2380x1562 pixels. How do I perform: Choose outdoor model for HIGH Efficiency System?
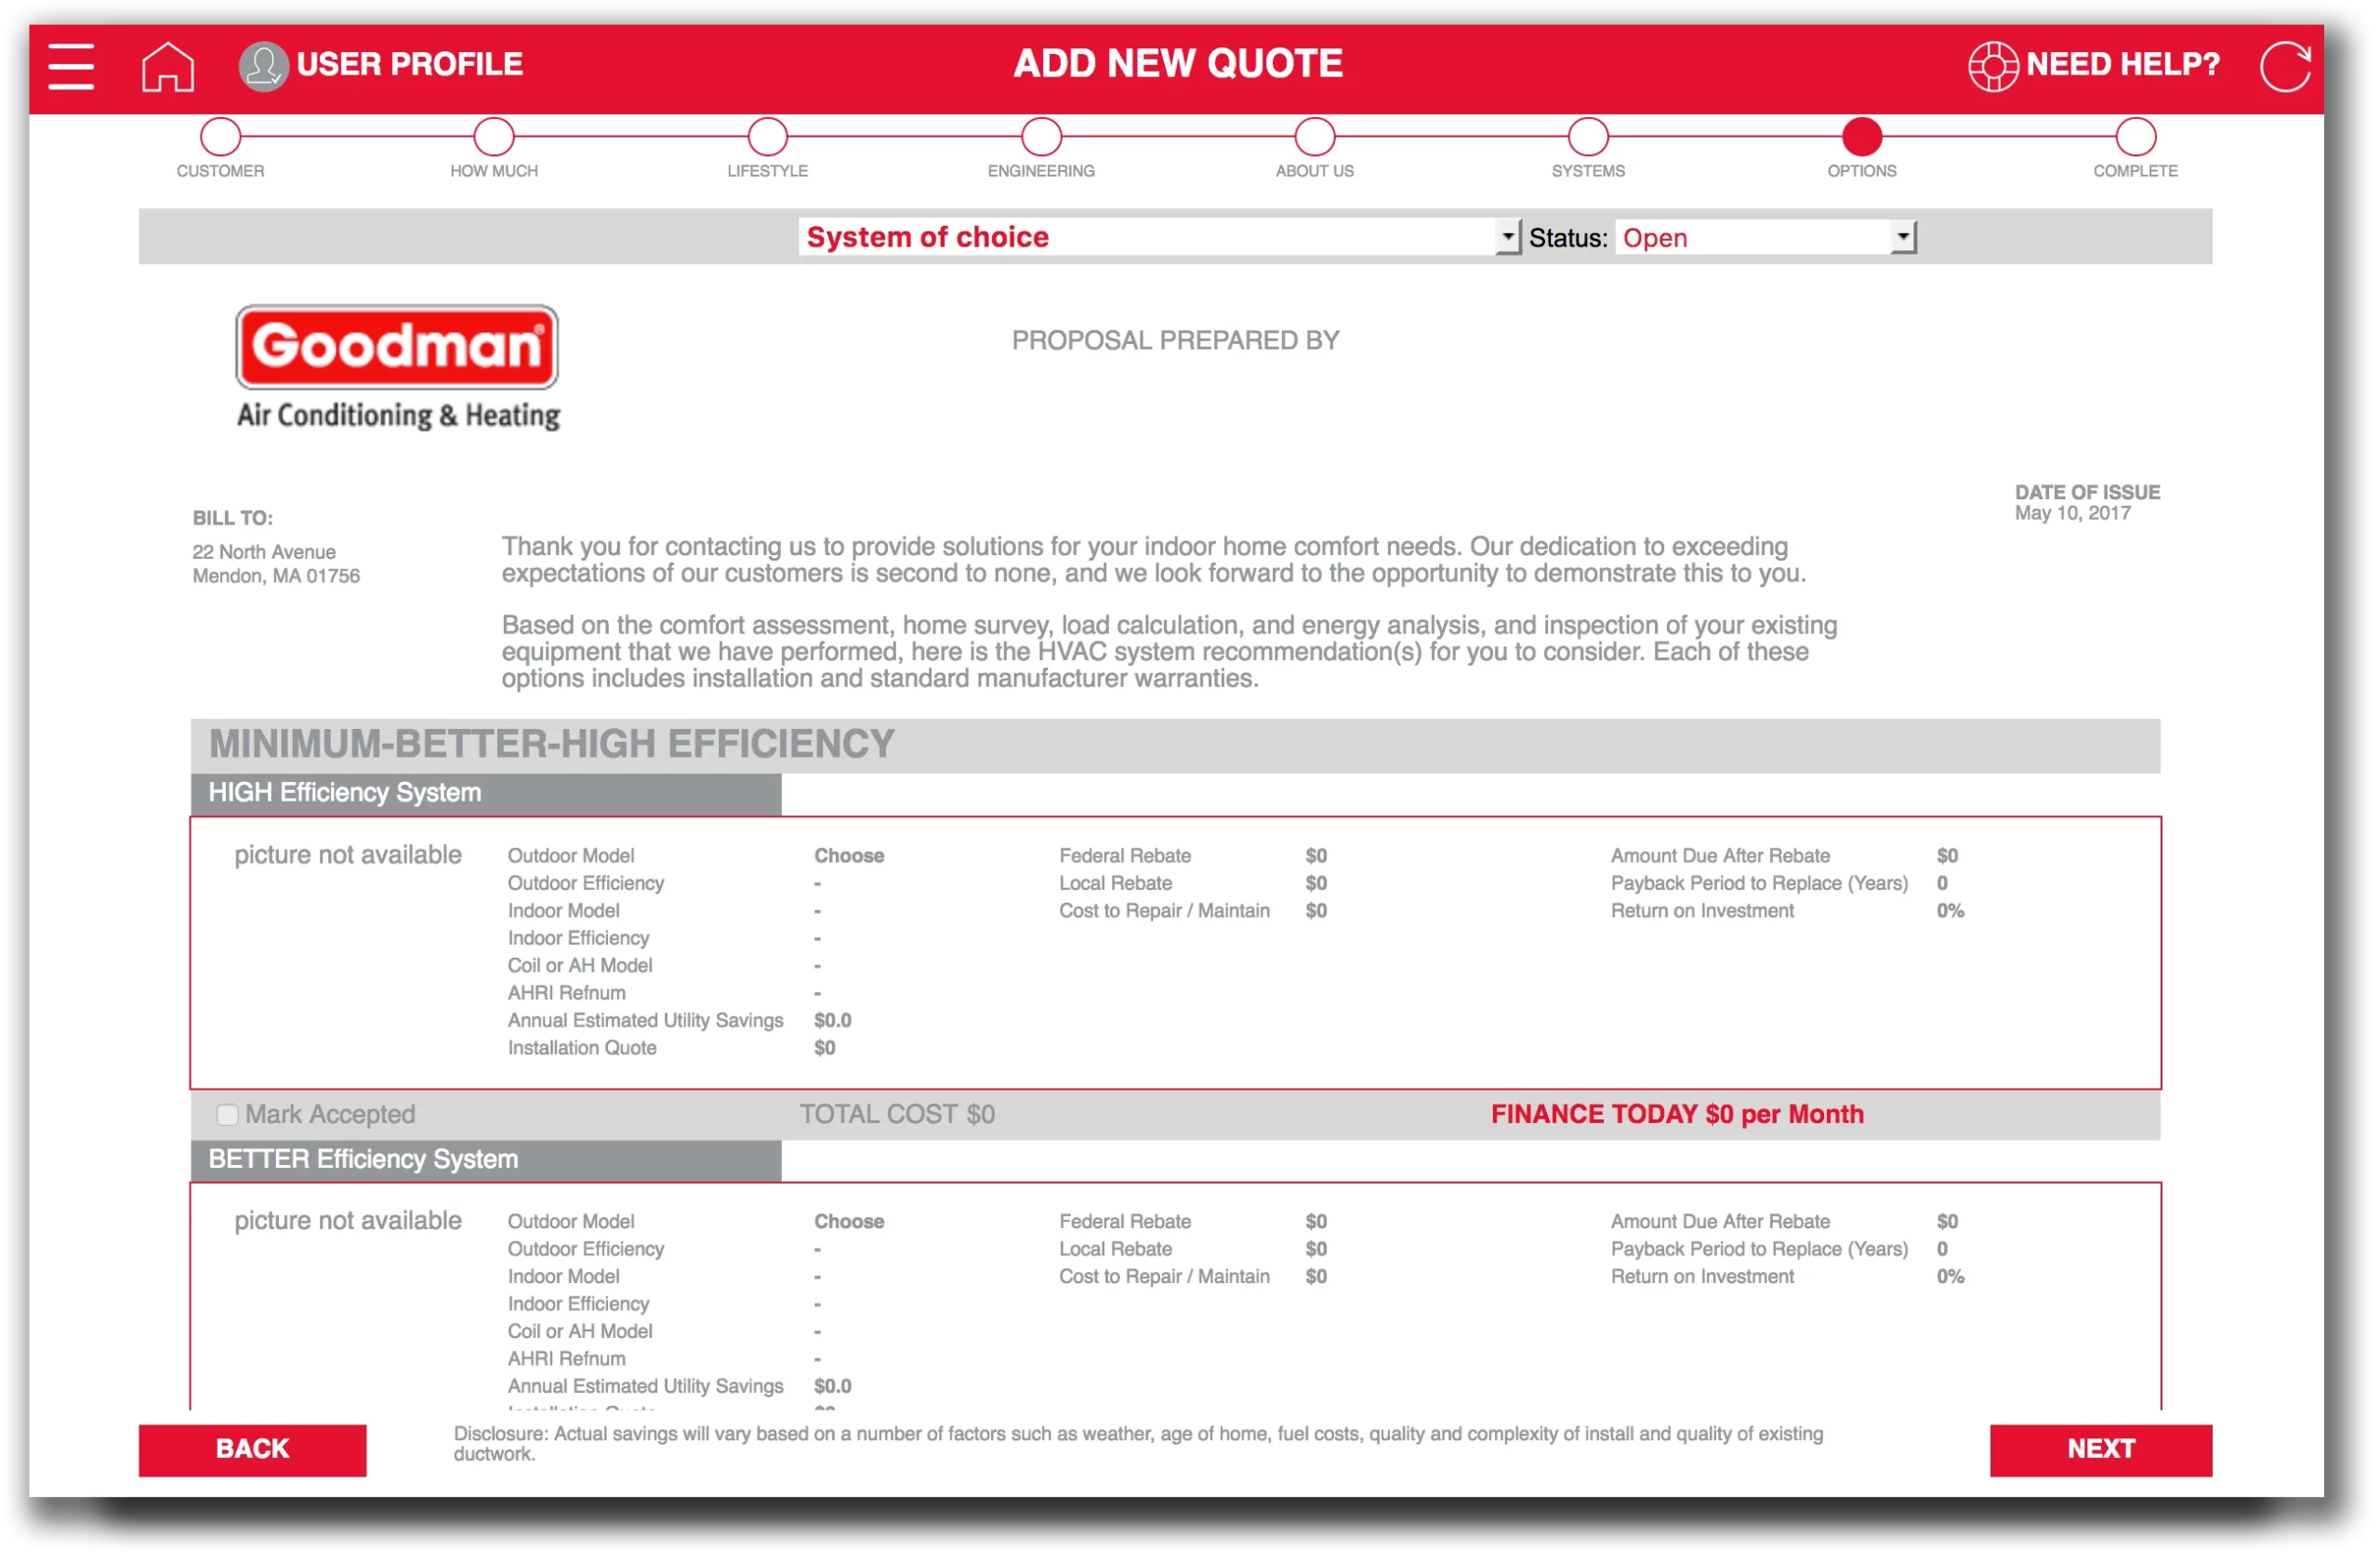click(x=848, y=856)
